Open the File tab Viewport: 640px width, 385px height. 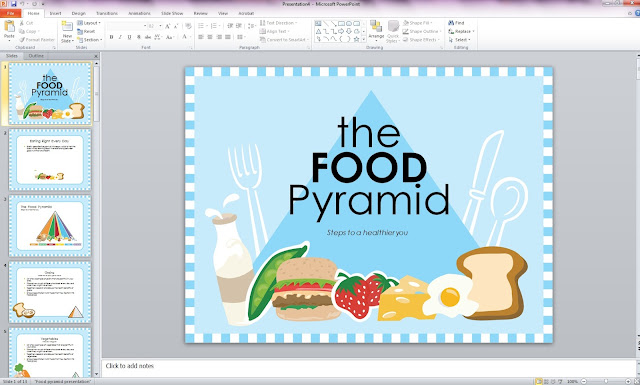11,13
